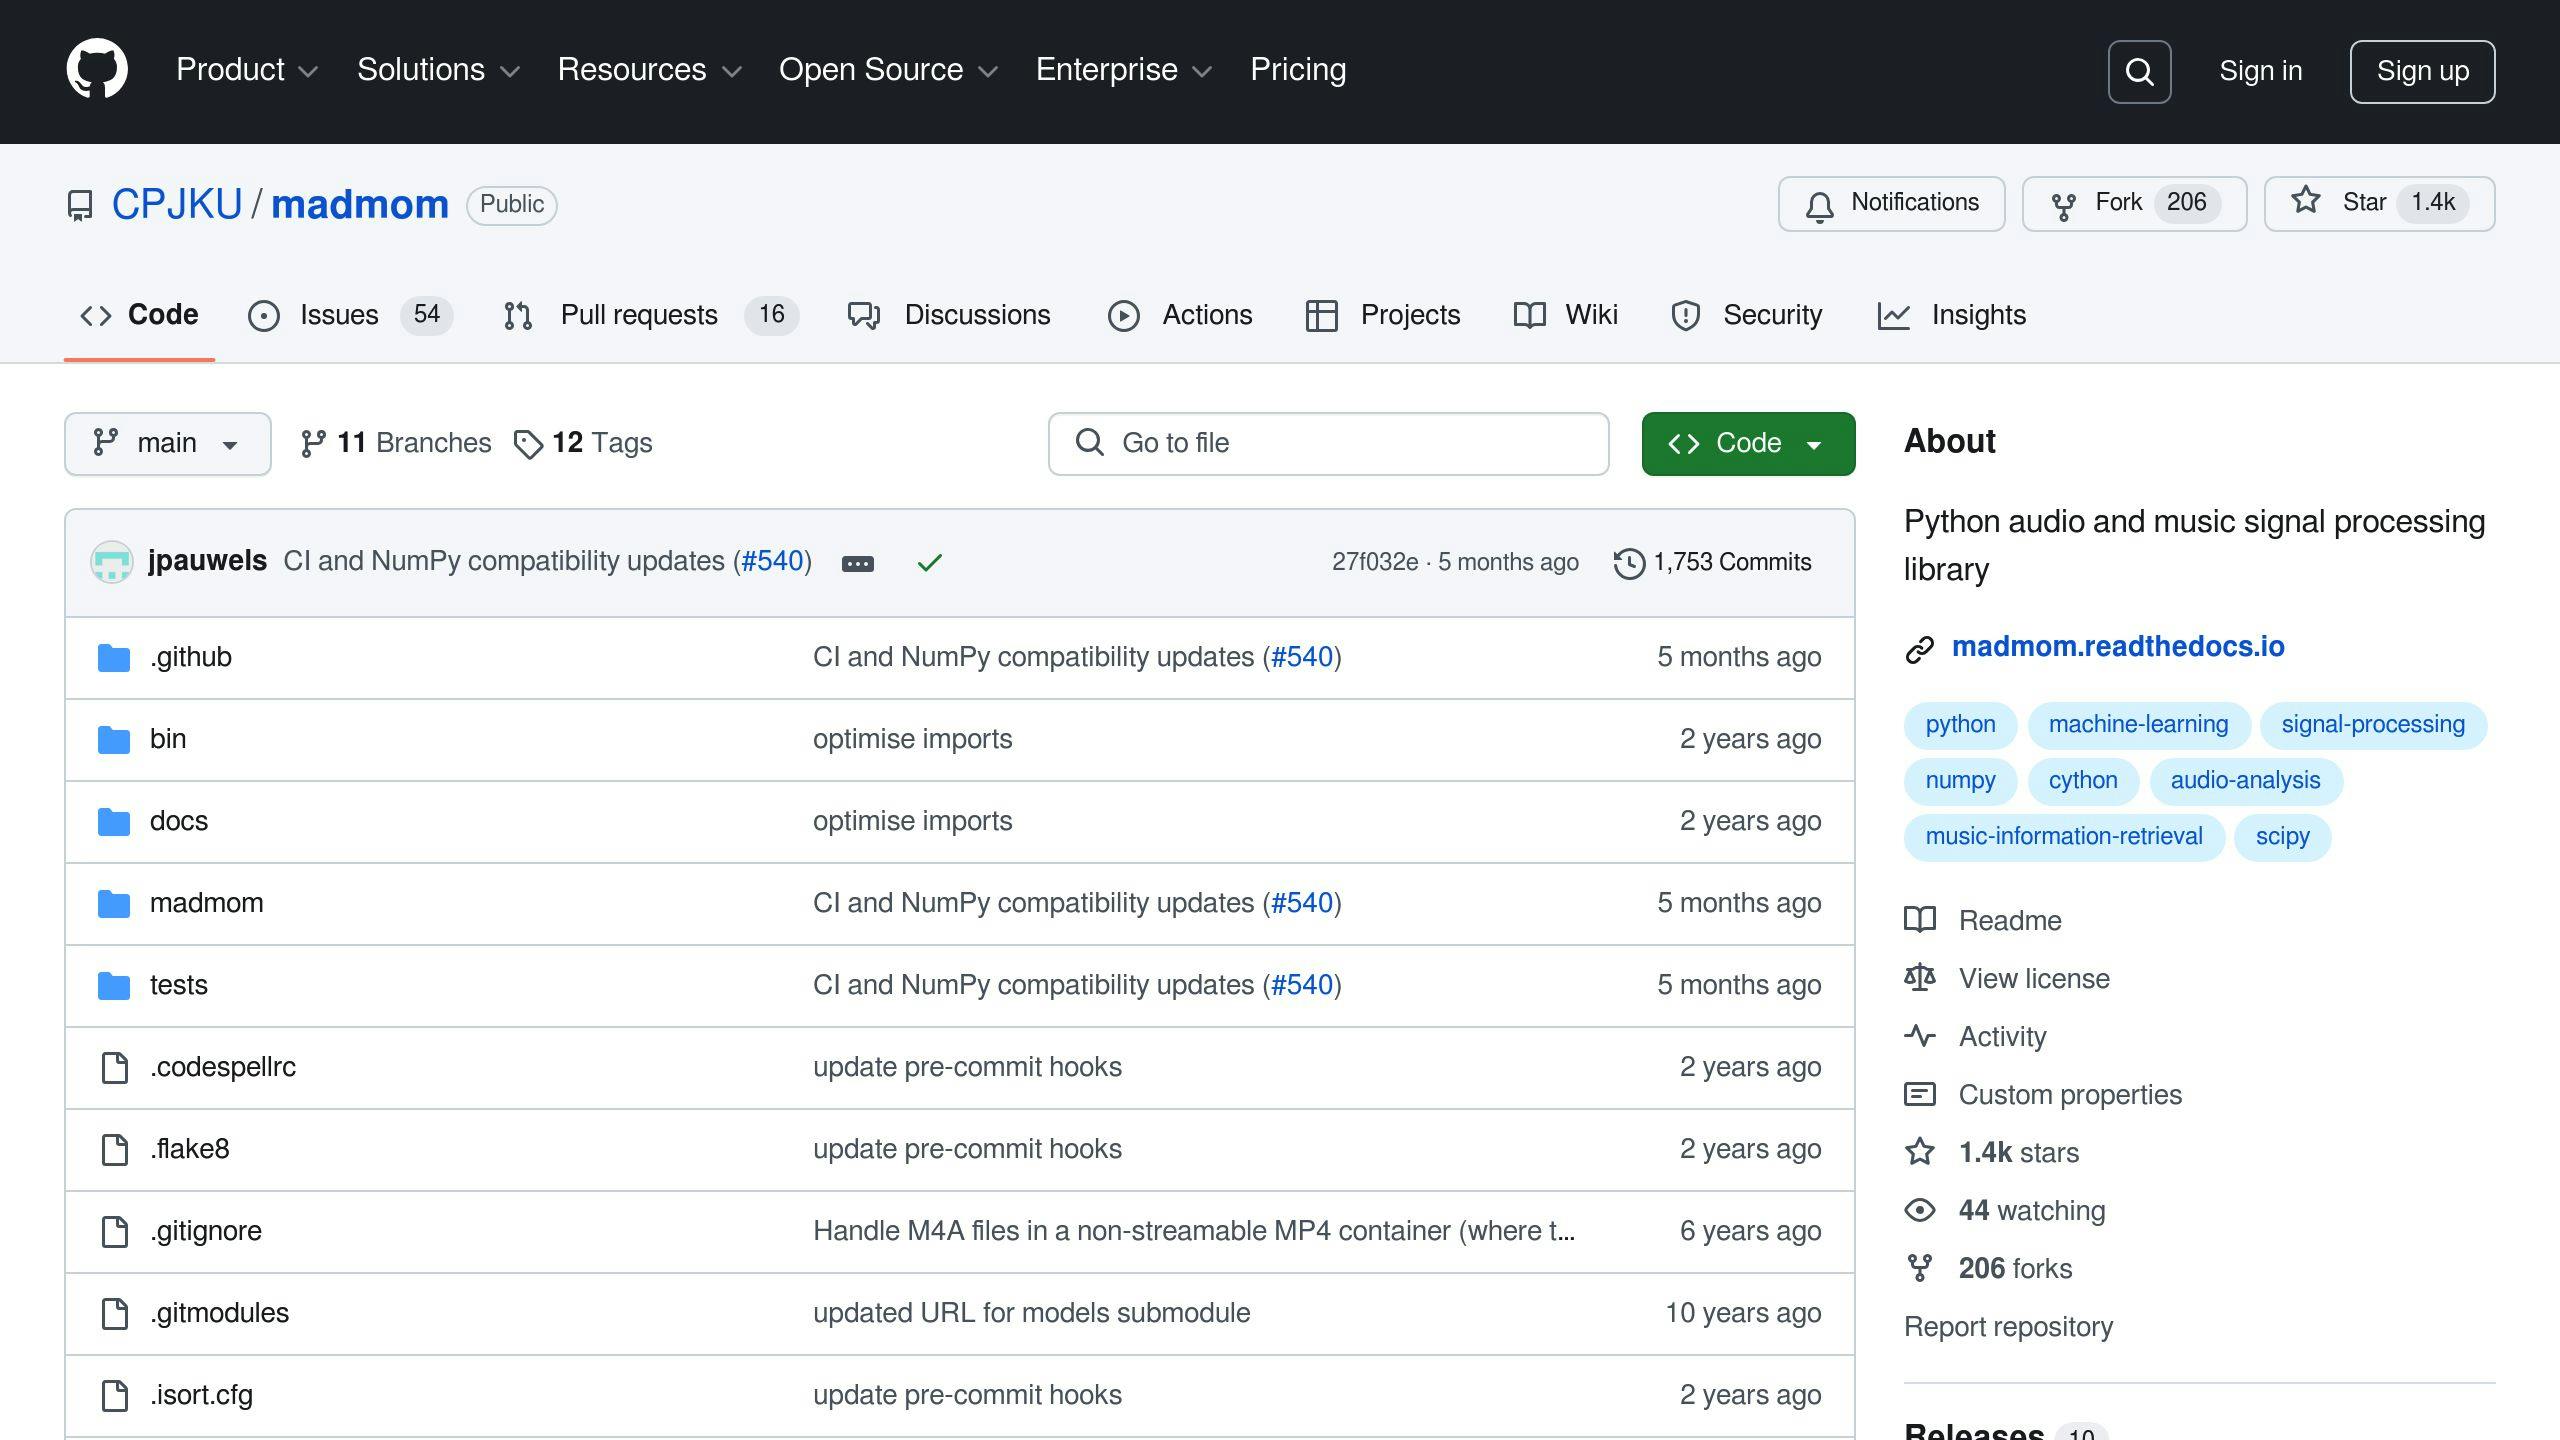The height and width of the screenshot is (1440, 2560).
Task: View 12 Tags
Action: pyautogui.click(x=583, y=443)
